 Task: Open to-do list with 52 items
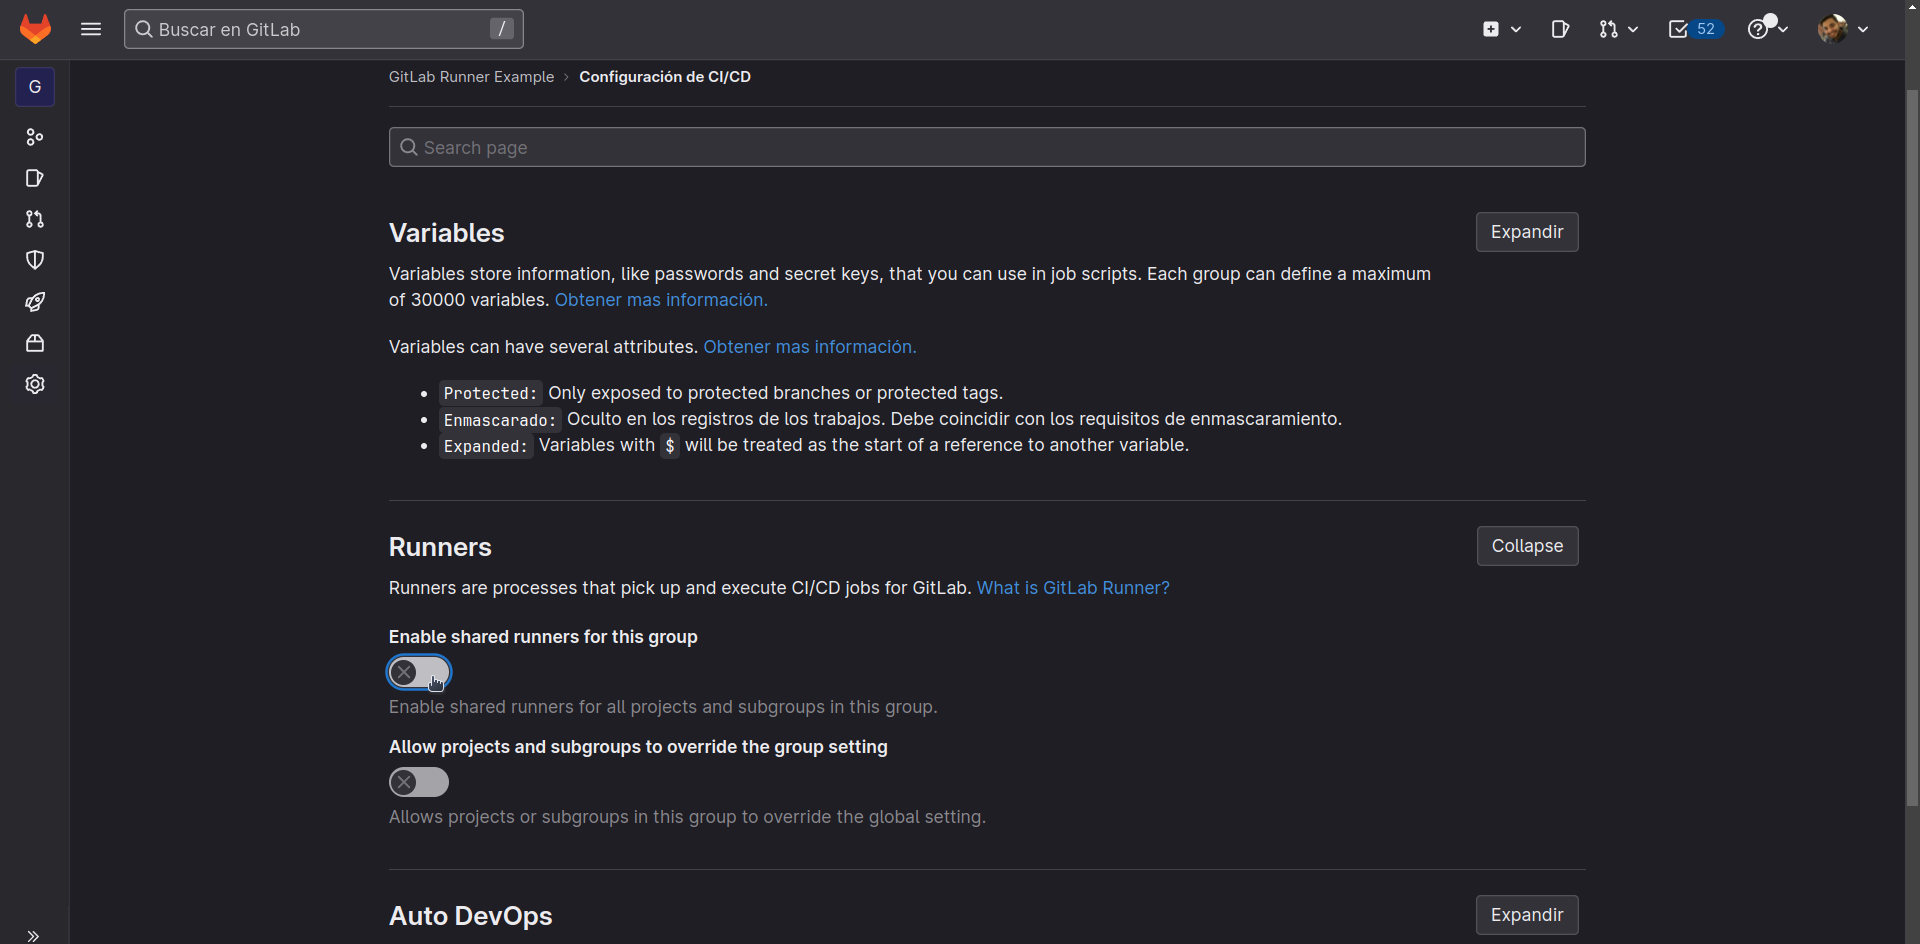1695,29
